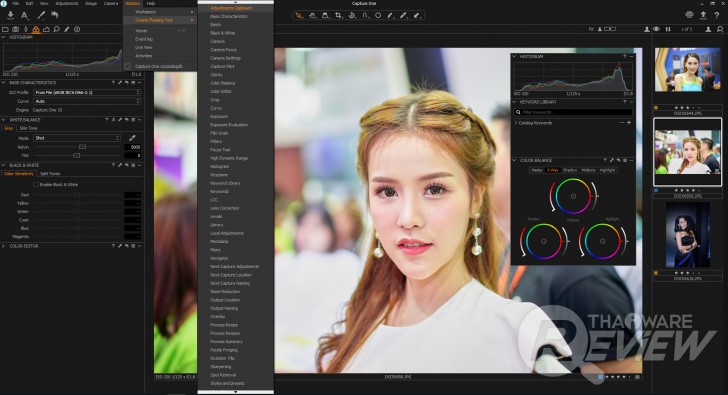Enable Black & White checkbox
This screenshot has width=728, height=395.
36,184
